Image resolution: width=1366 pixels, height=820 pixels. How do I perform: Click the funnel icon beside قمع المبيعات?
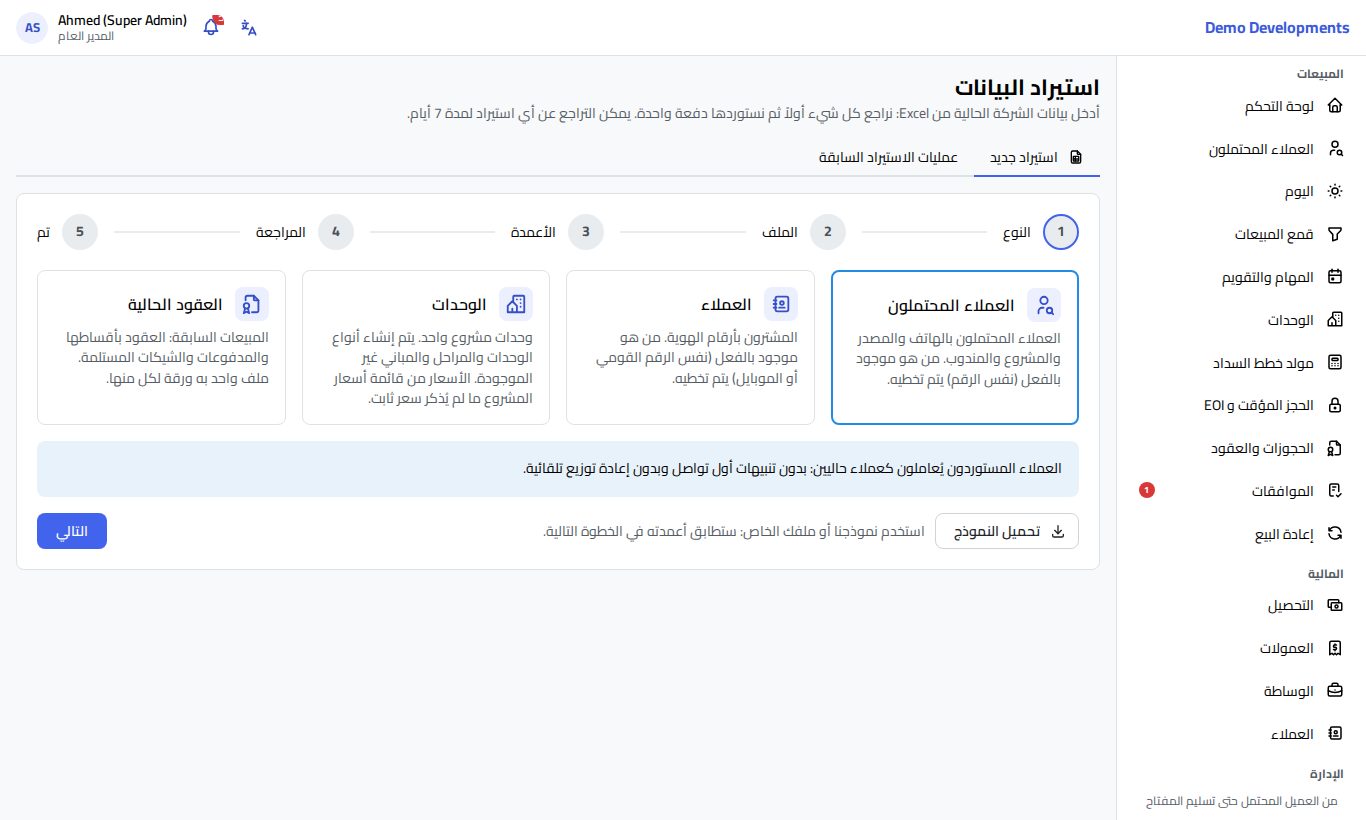(1334, 235)
